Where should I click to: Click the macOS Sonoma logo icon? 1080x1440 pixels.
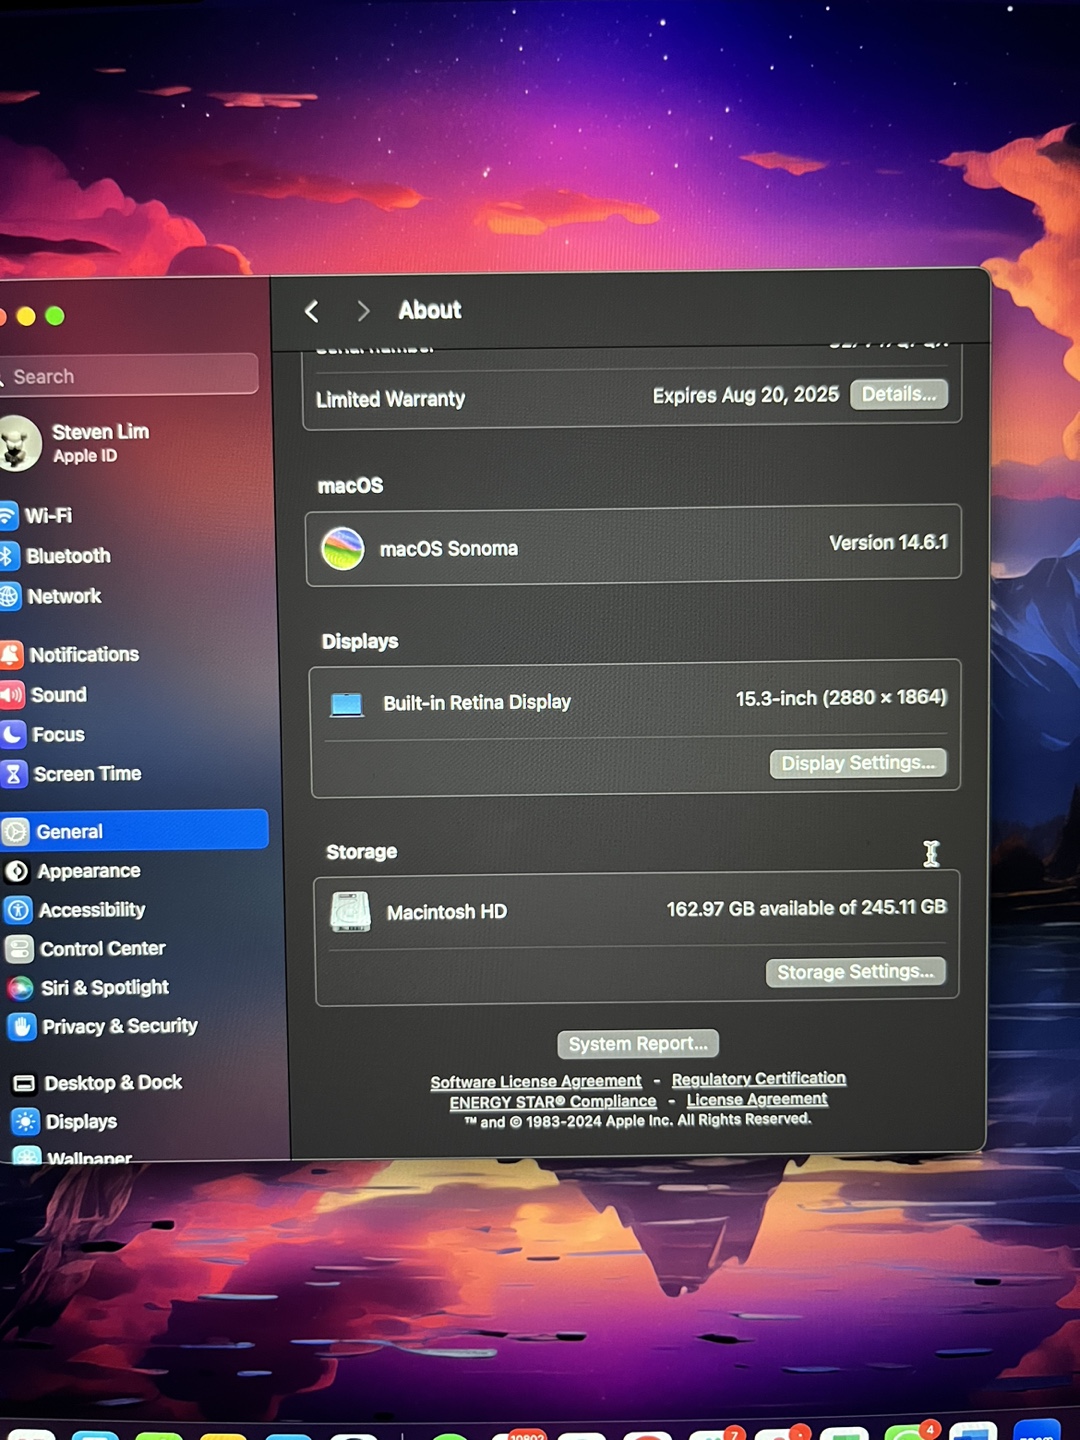[343, 549]
